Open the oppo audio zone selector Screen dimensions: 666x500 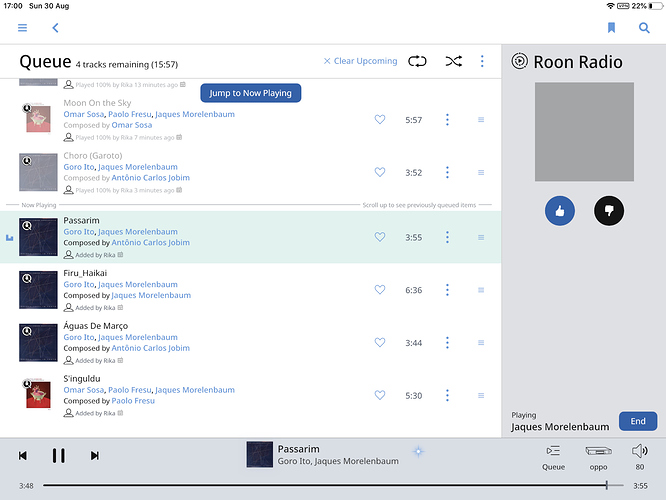(x=598, y=458)
